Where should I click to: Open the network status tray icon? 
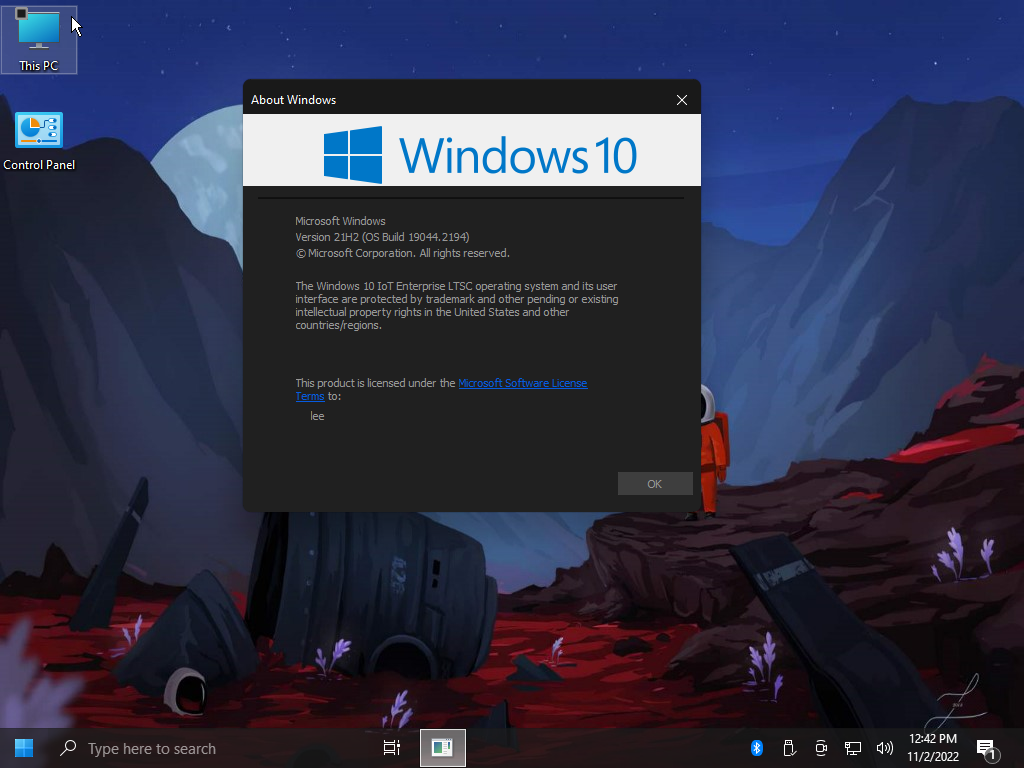click(x=853, y=748)
